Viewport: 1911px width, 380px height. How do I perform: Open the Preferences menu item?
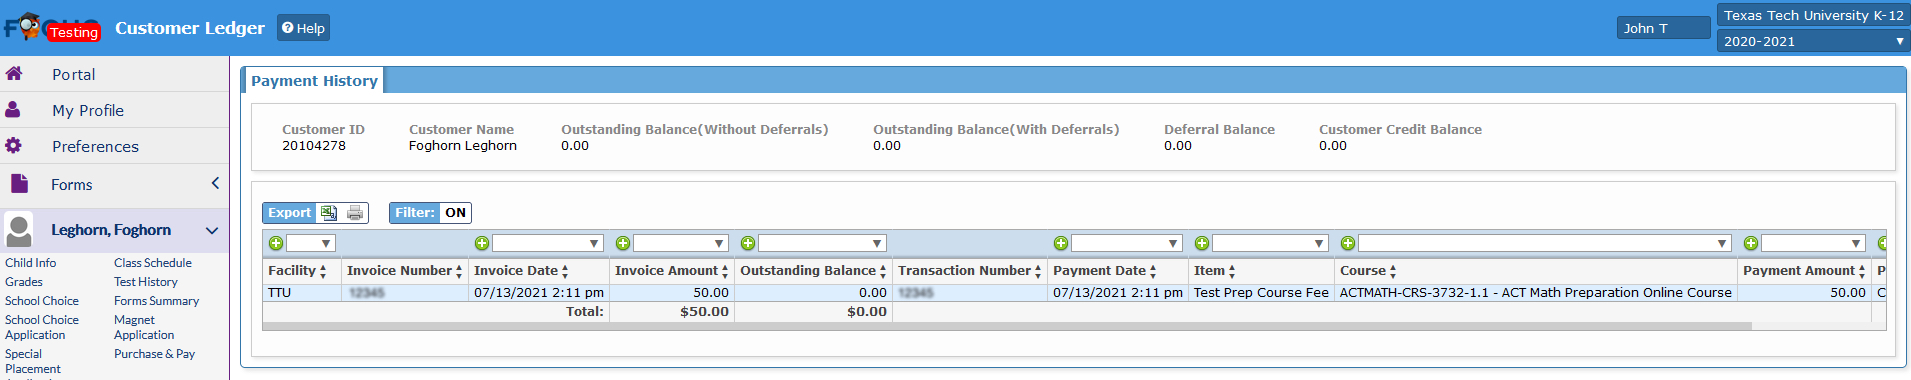(x=95, y=146)
